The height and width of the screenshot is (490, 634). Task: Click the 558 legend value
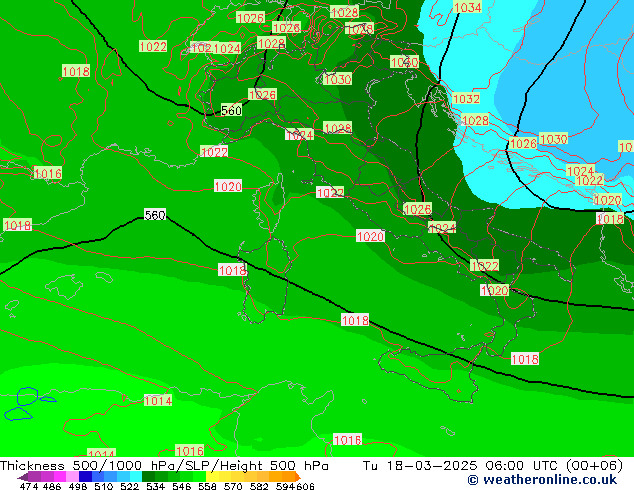[207, 486]
